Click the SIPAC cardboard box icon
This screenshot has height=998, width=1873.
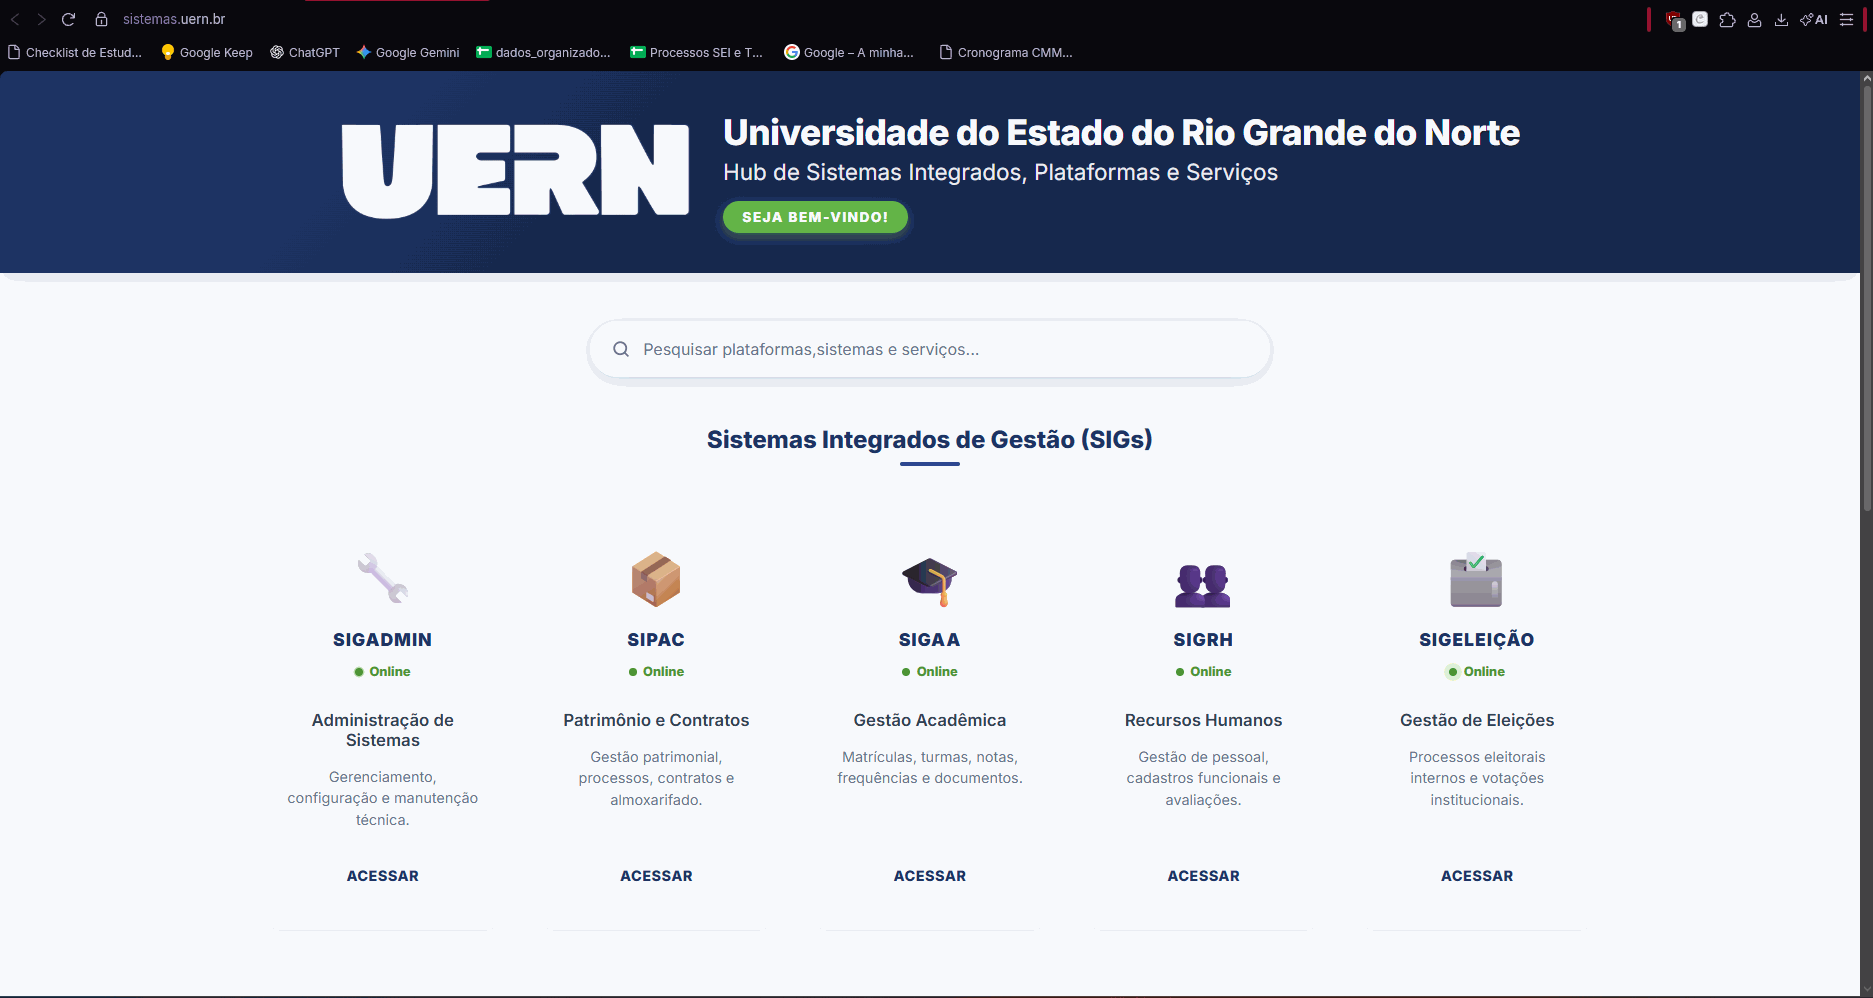656,579
